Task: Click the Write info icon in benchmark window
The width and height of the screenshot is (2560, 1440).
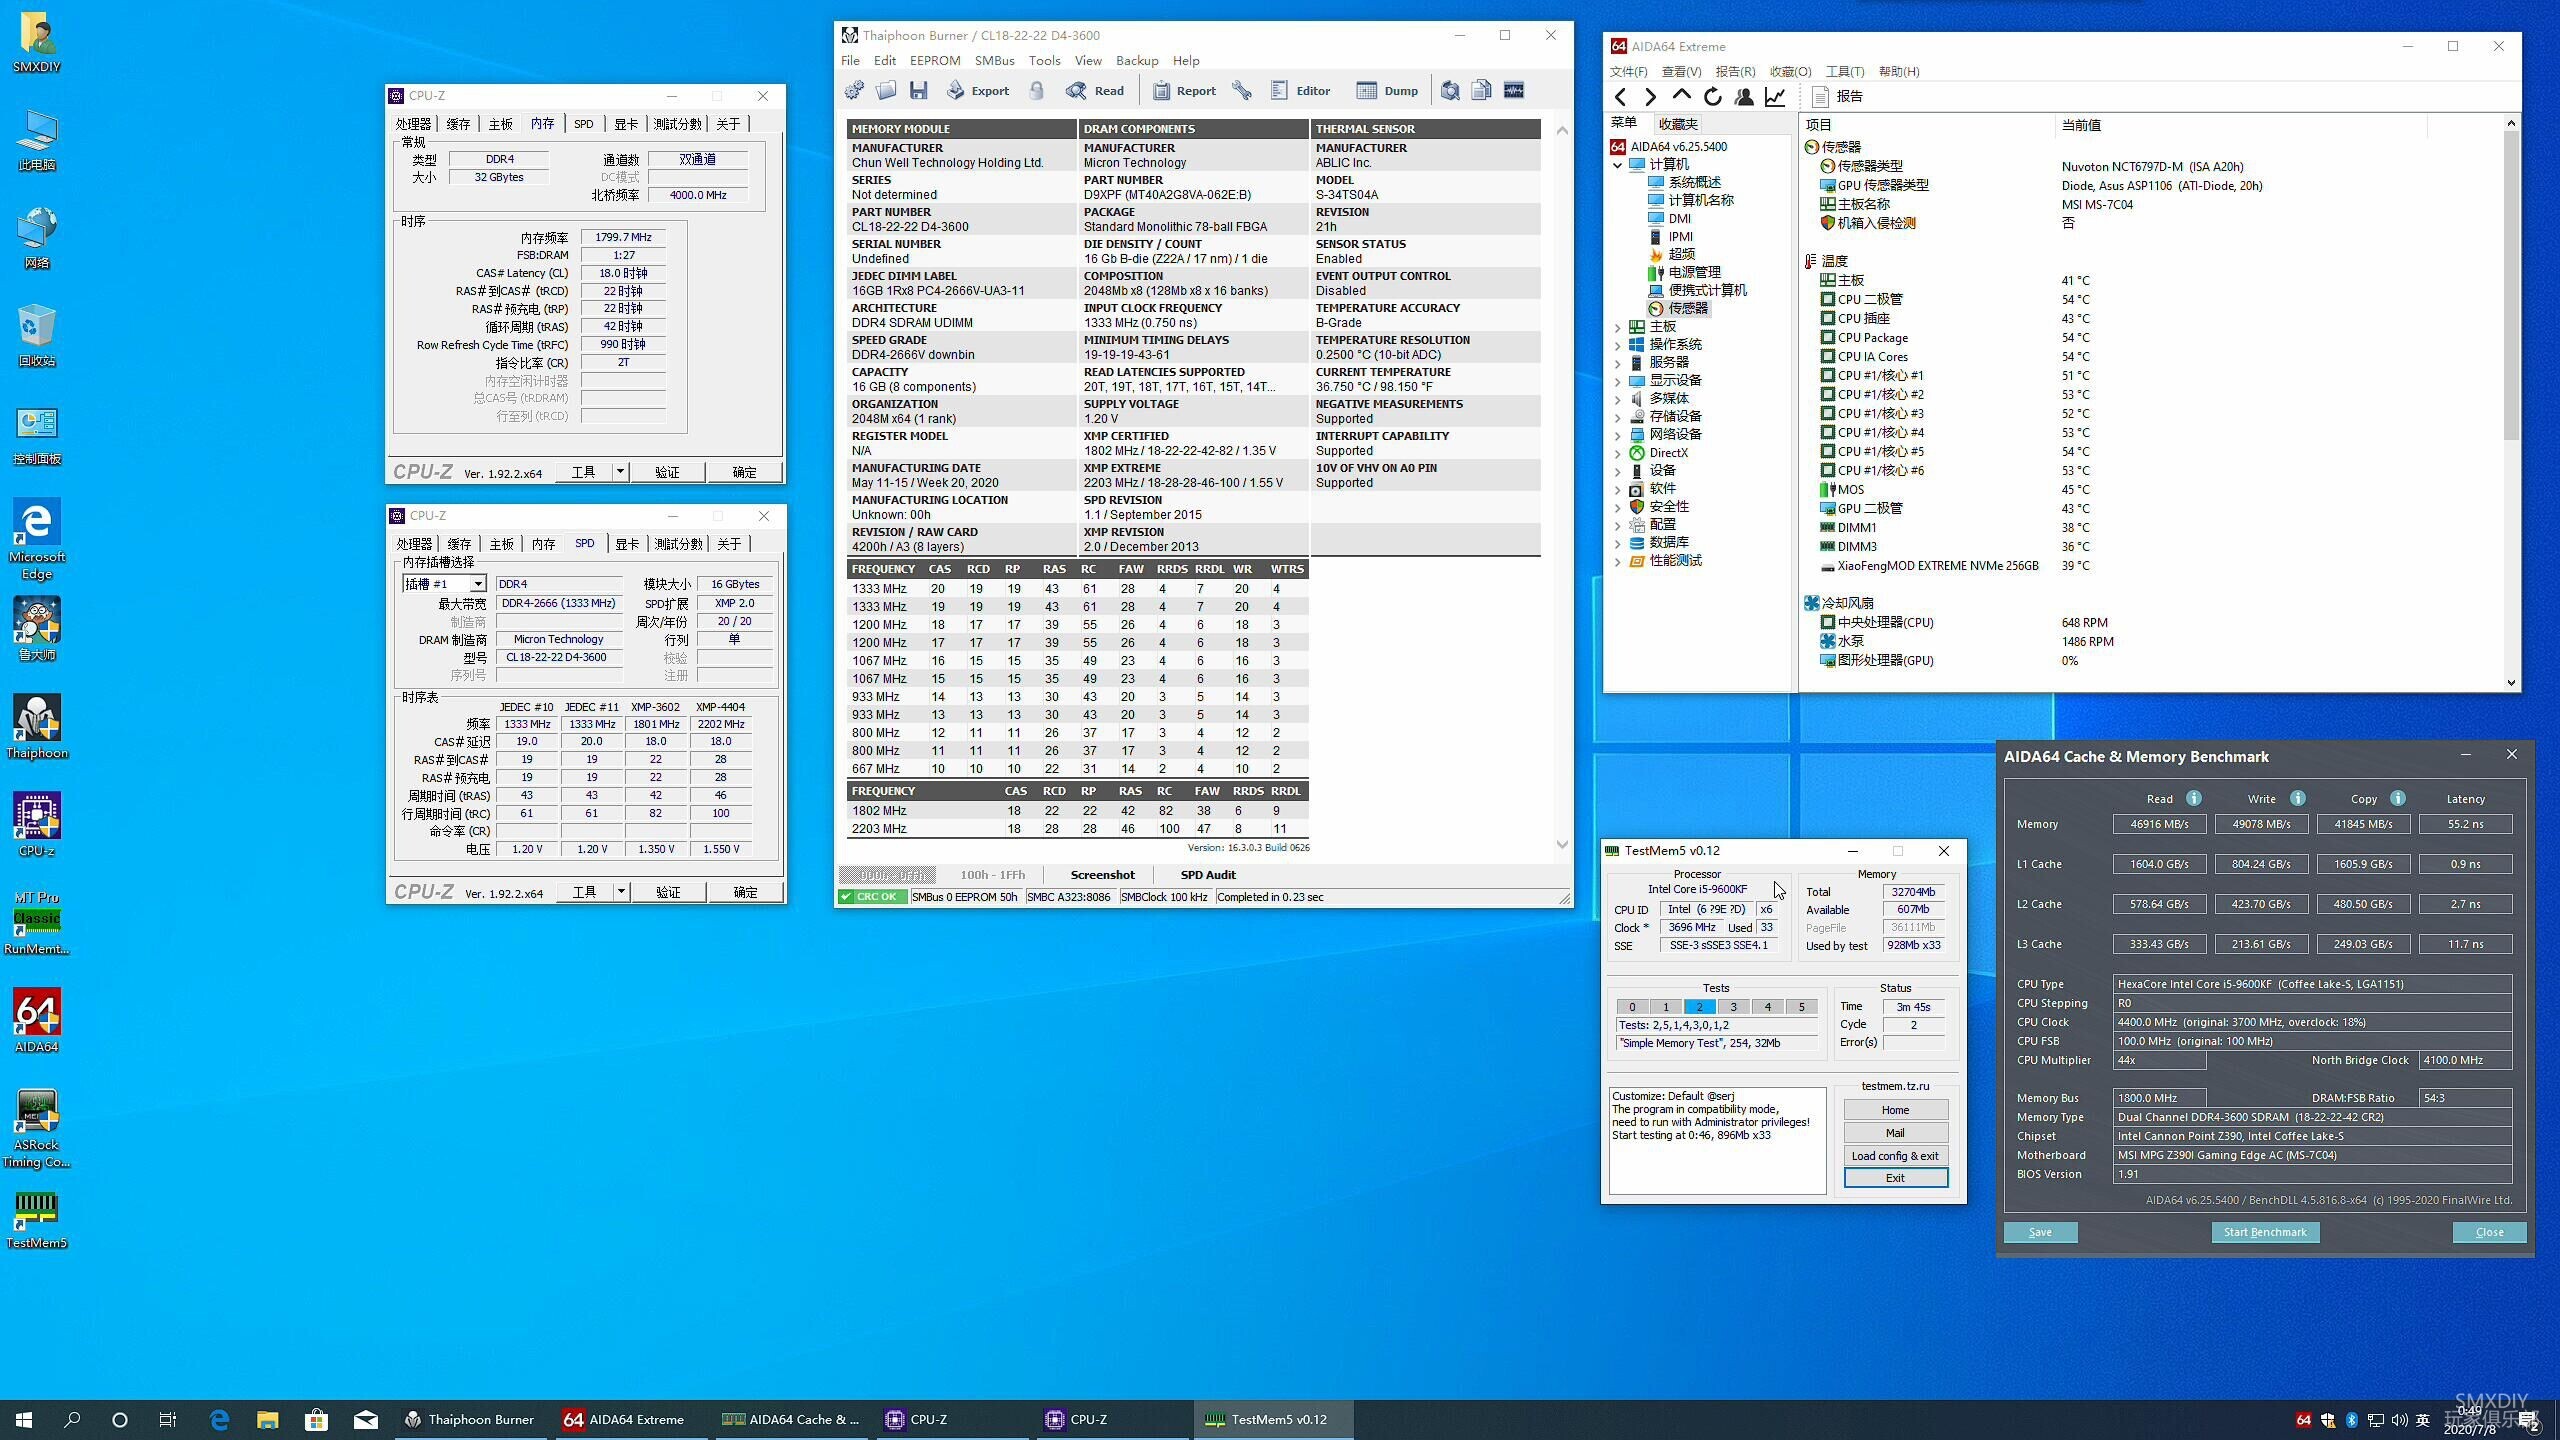Action: [x=2298, y=798]
